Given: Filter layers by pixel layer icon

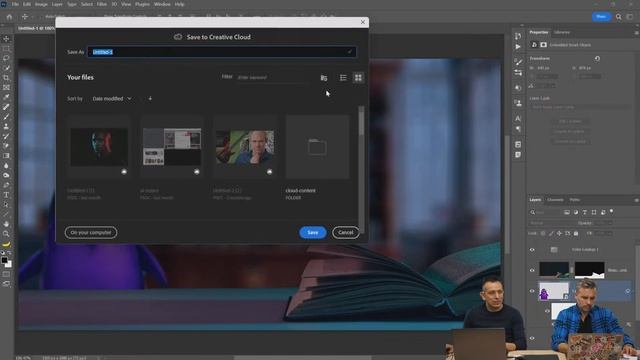Looking at the screenshot, I should (x=567, y=212).
